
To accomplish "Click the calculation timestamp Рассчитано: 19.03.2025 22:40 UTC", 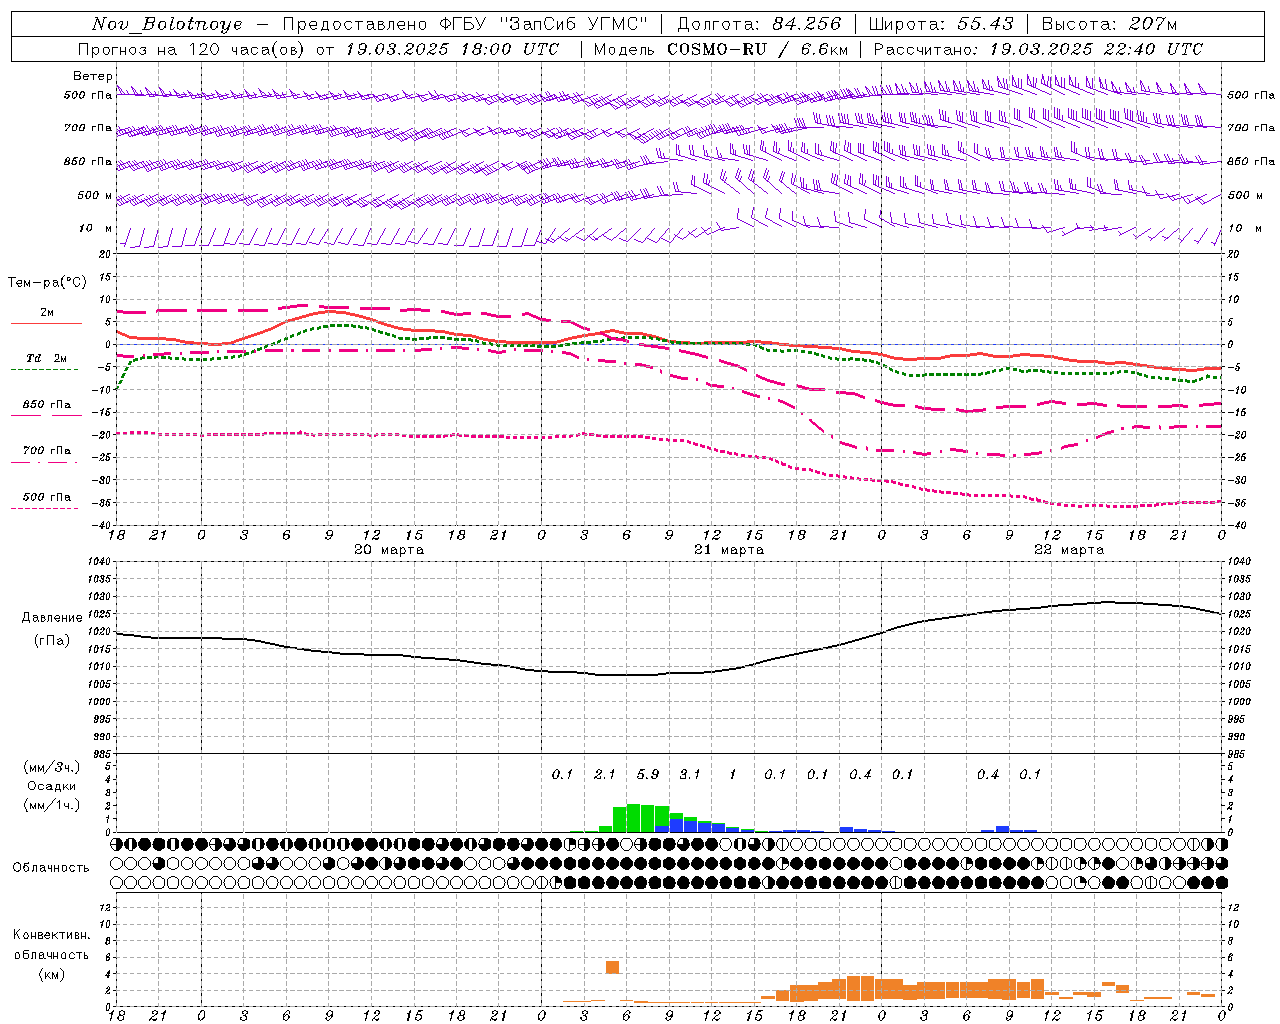I will tap(1038, 49).
